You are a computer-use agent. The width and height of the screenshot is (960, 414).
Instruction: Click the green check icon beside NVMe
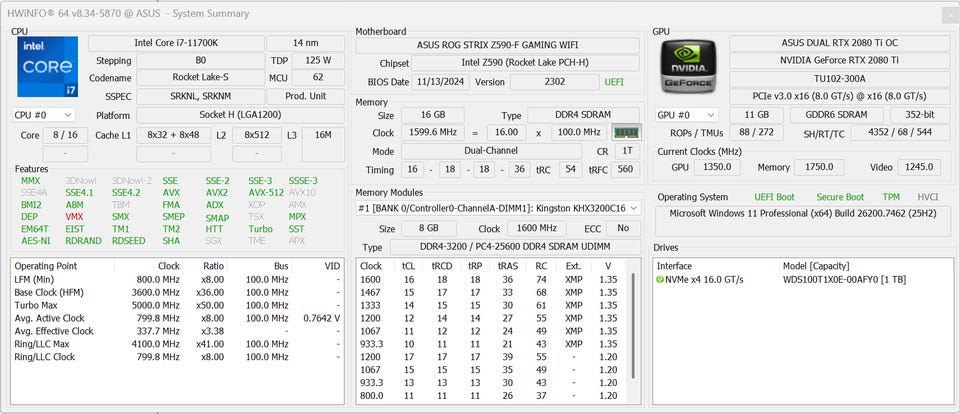(x=660, y=280)
